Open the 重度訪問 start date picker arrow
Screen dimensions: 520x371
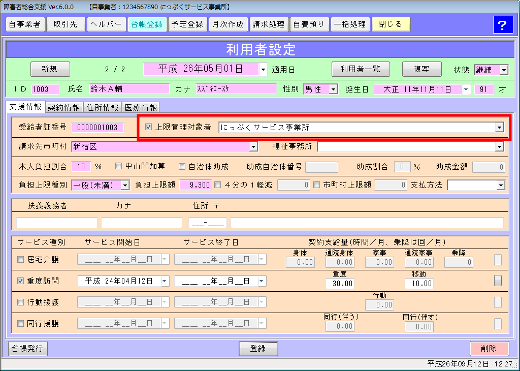165,281
